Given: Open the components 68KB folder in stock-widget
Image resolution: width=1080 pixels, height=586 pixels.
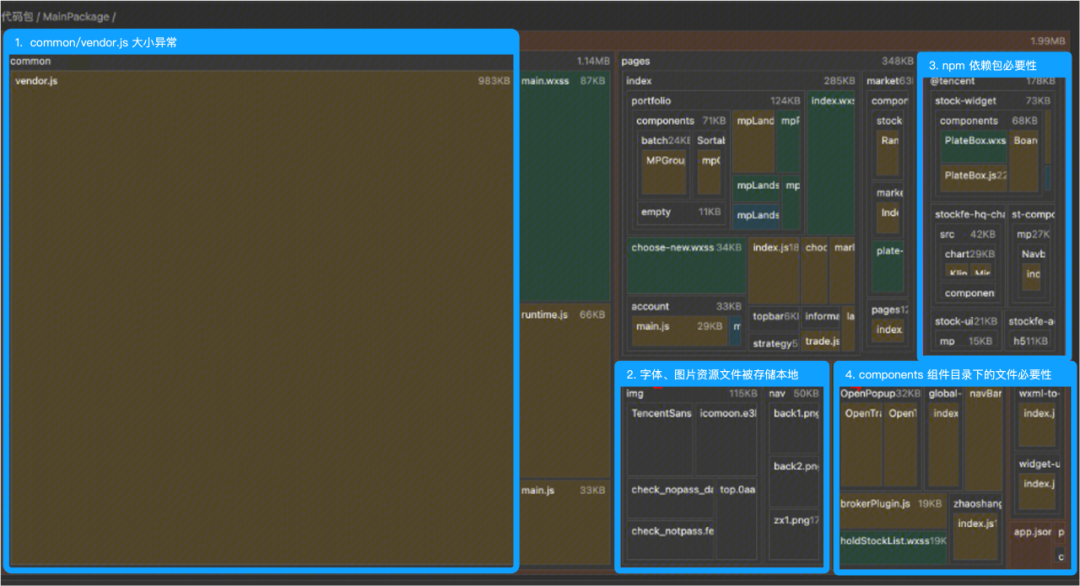Looking at the screenshot, I should tap(988, 121).
